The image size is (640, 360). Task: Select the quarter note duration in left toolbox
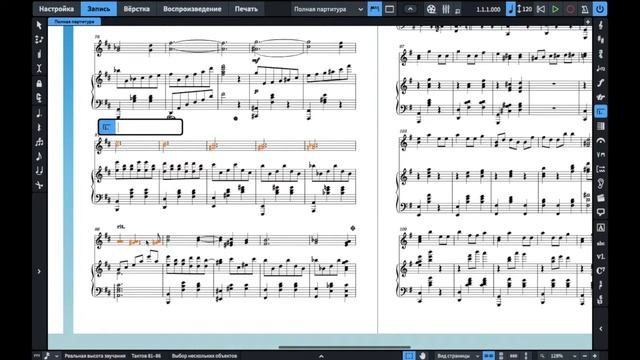[39, 113]
